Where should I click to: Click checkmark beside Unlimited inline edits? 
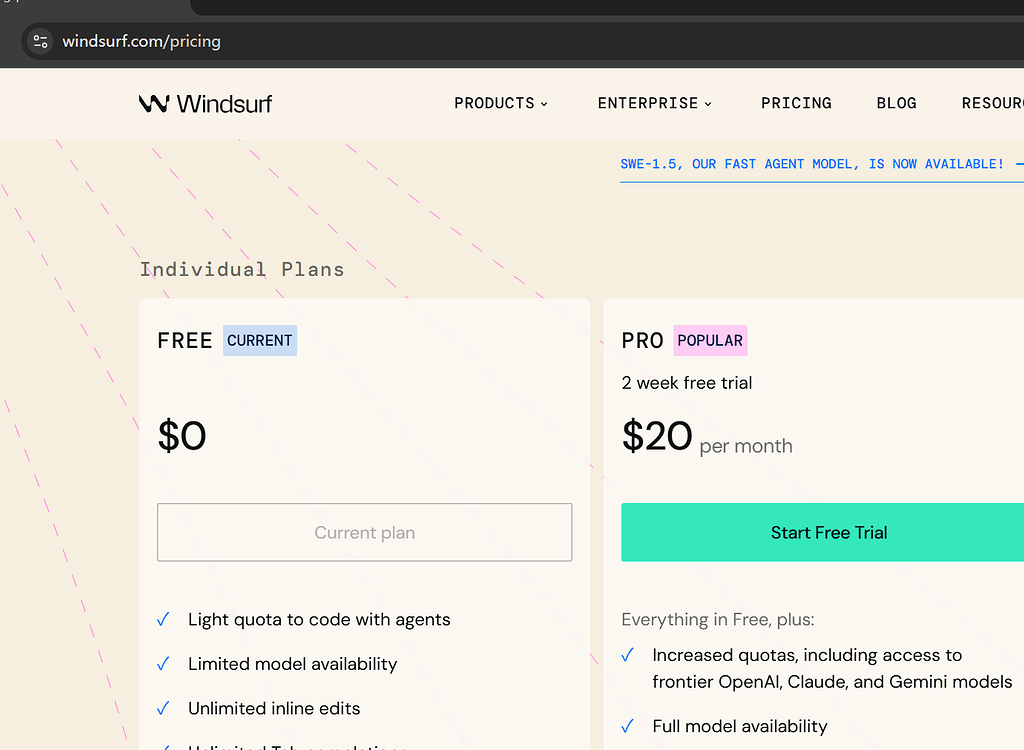point(163,708)
